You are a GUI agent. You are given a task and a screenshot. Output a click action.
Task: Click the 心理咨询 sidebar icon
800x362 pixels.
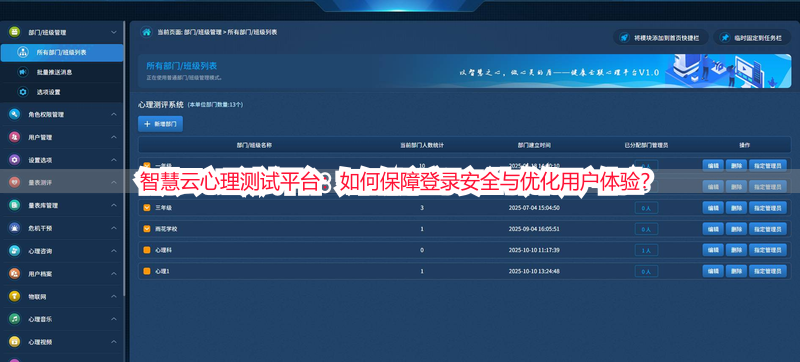pos(14,251)
